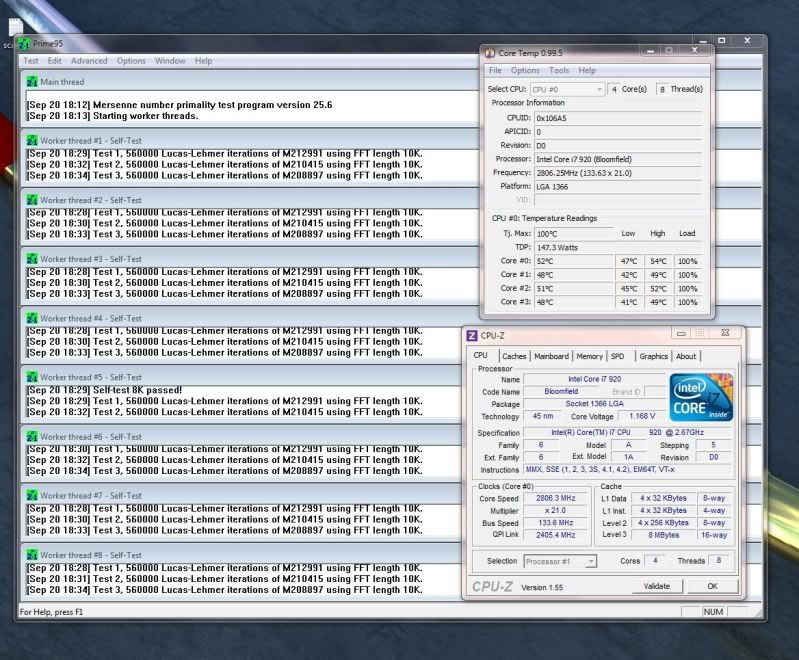The height and width of the screenshot is (660, 799).
Task: Click Worker thread #5 window icon
Action: (x=32, y=377)
